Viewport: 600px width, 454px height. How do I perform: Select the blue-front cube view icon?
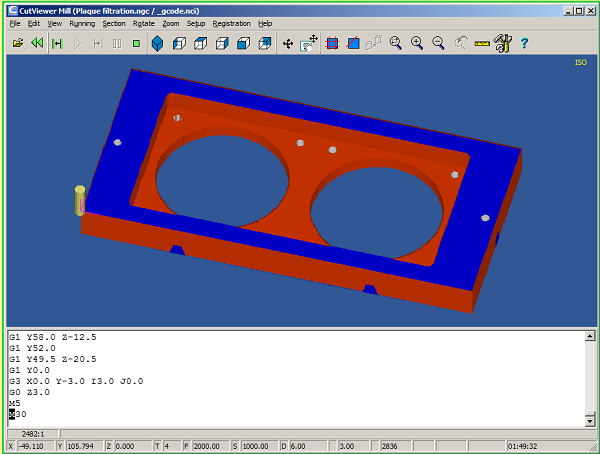point(243,43)
